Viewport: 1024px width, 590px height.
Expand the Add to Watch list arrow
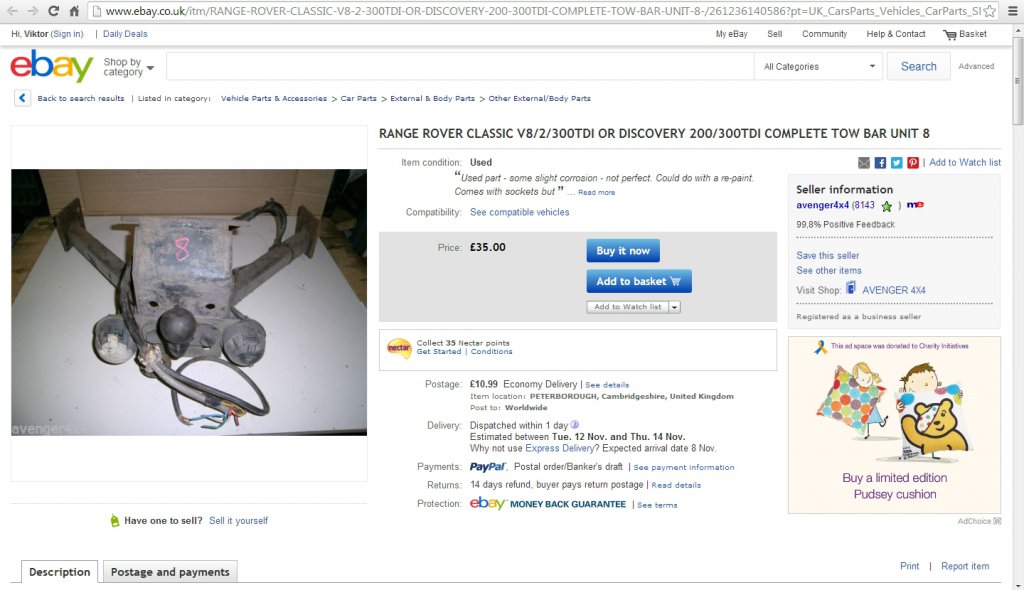(675, 307)
